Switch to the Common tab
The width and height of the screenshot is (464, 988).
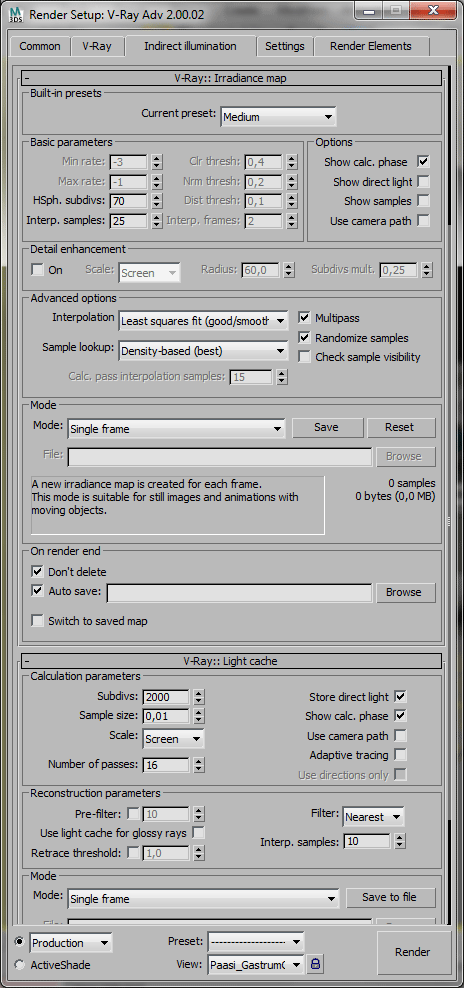tap(40, 46)
